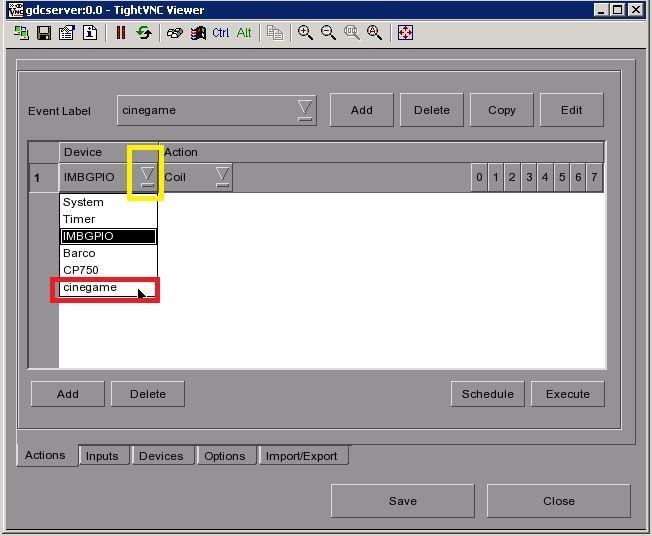The height and width of the screenshot is (536, 652).
Task: Minimize the TightVNC Viewer window
Action: click(600, 10)
